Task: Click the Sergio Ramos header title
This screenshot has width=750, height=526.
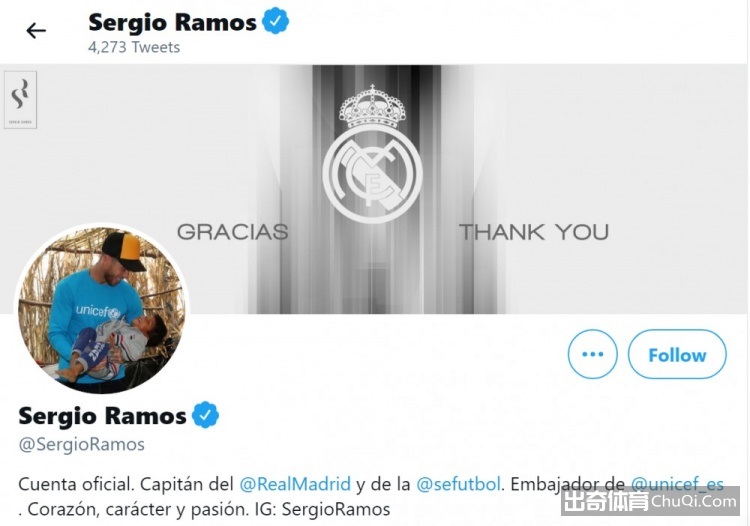Action: pyautogui.click(x=172, y=22)
